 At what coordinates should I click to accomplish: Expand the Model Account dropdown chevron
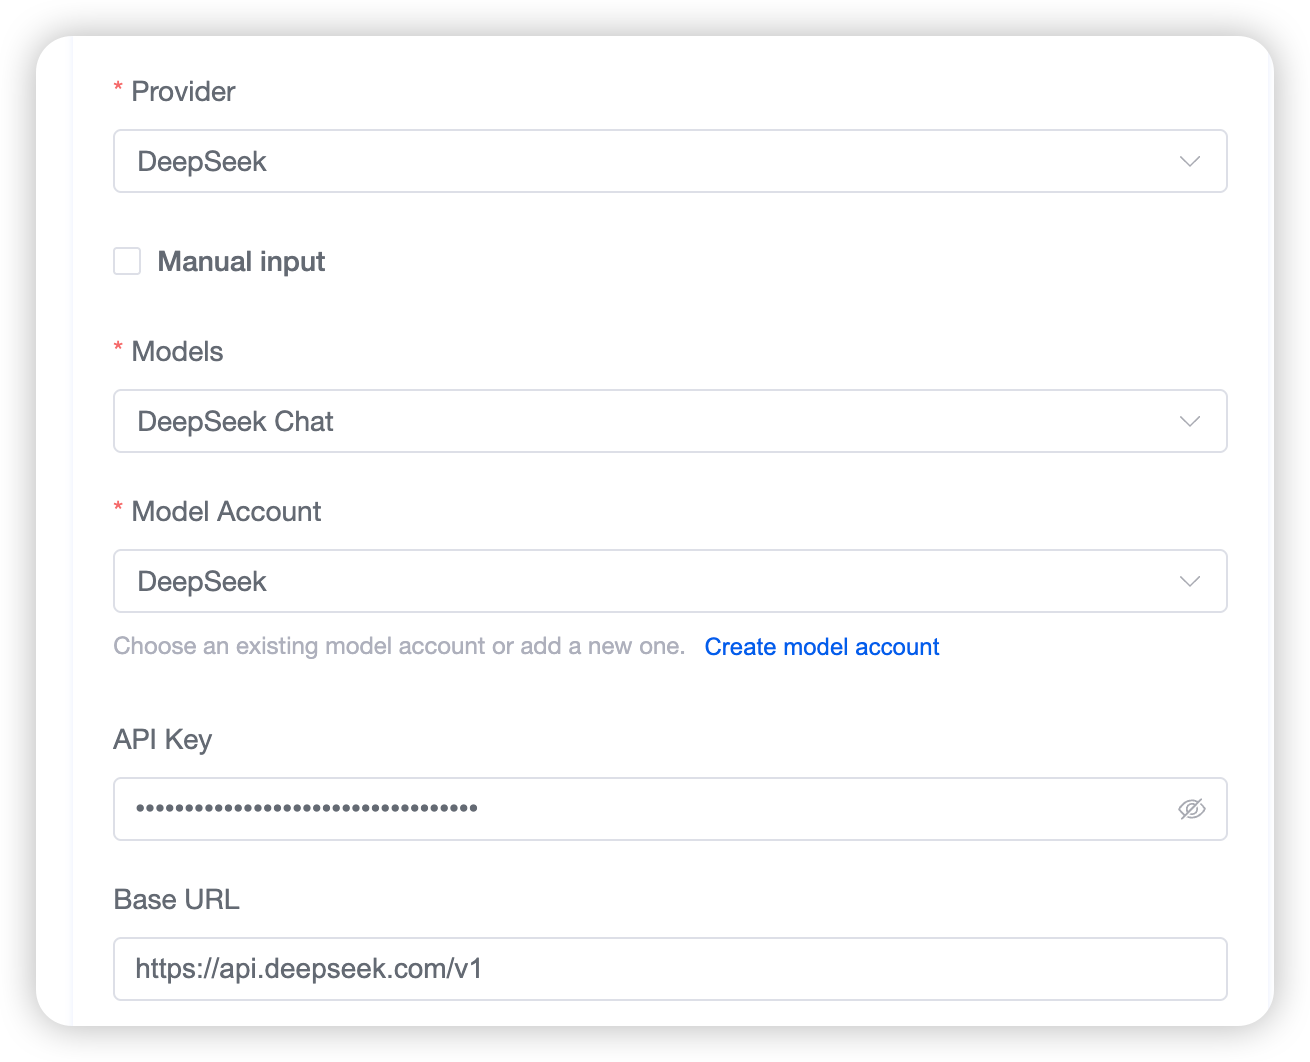click(x=1189, y=581)
